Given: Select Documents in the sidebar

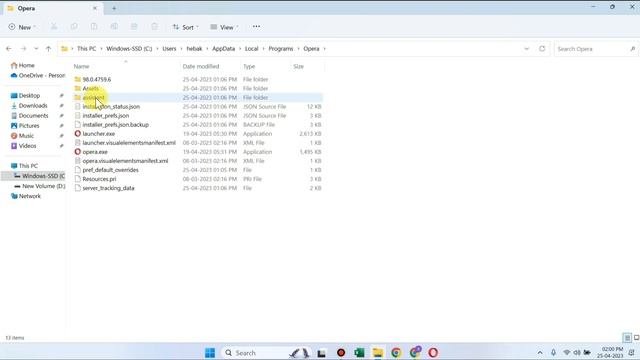Looking at the screenshot, I should (33, 116).
